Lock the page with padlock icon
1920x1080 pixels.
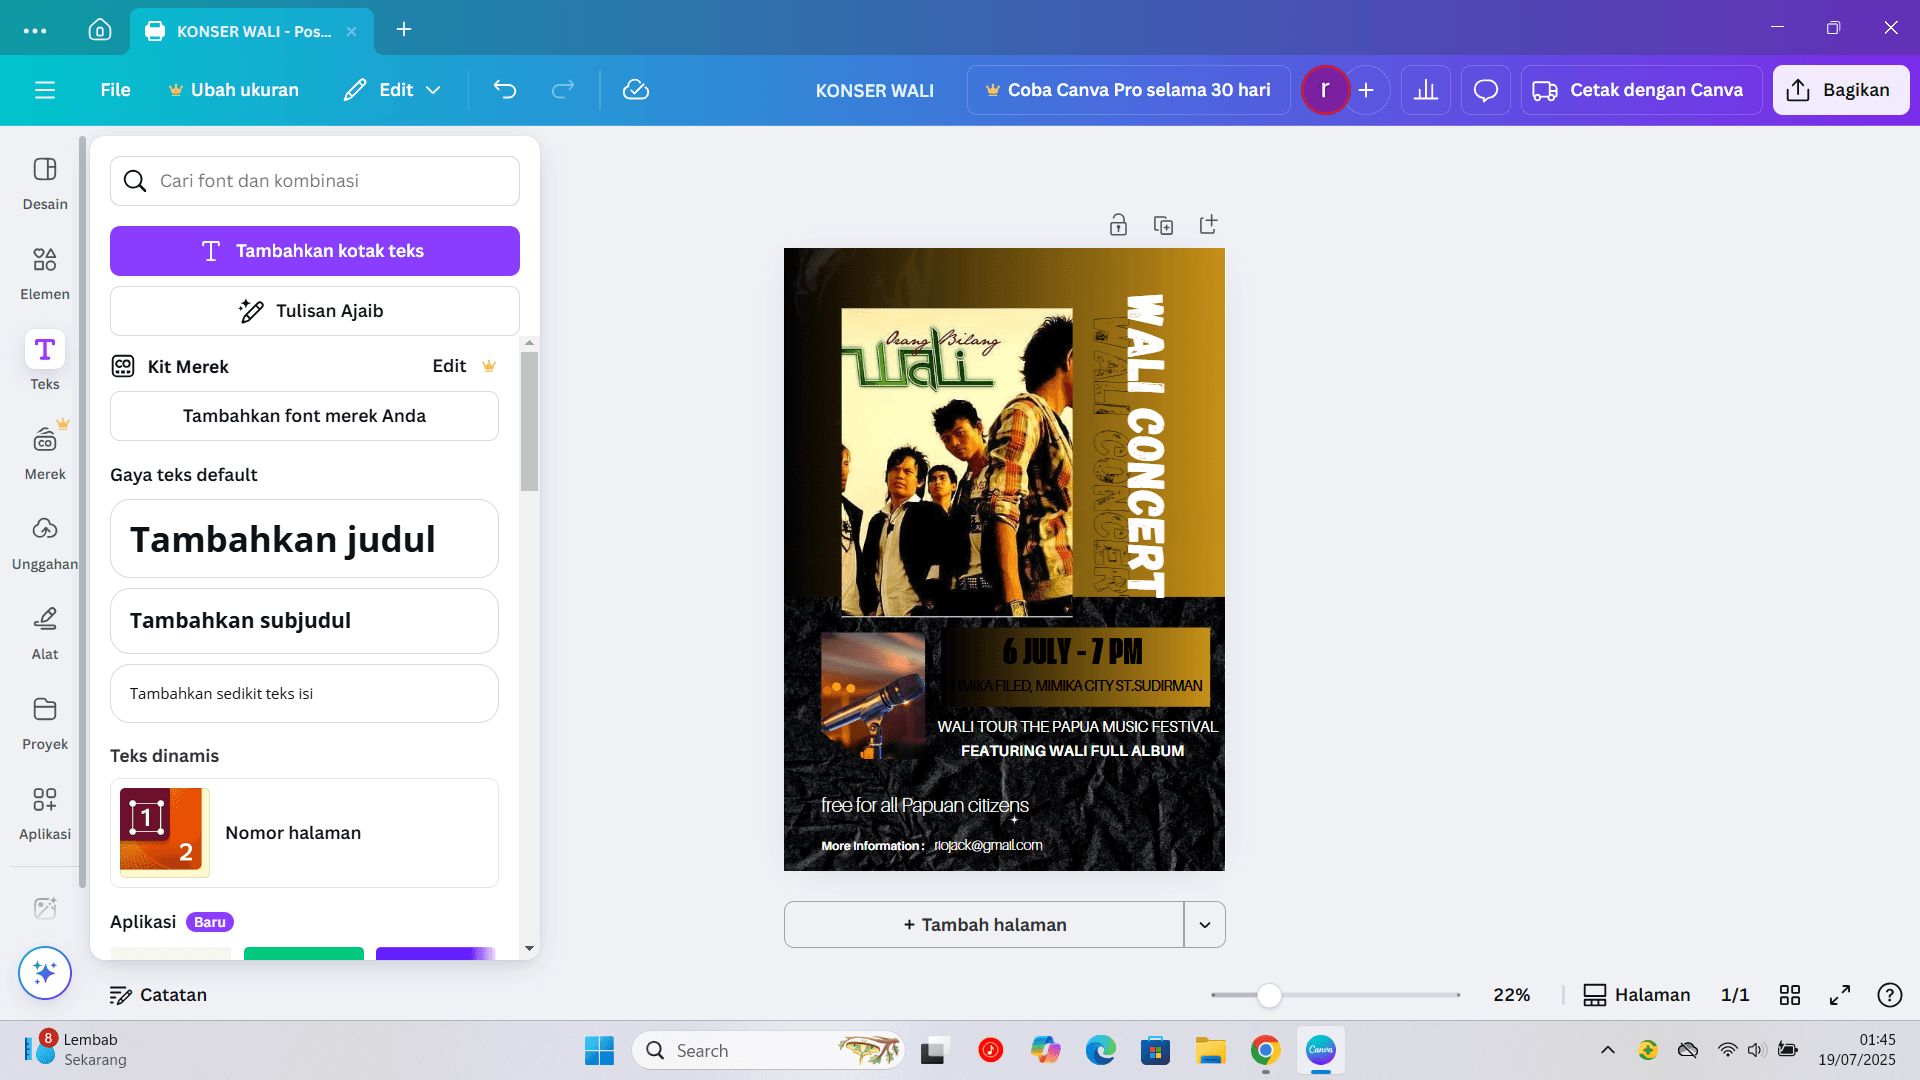click(x=1118, y=225)
